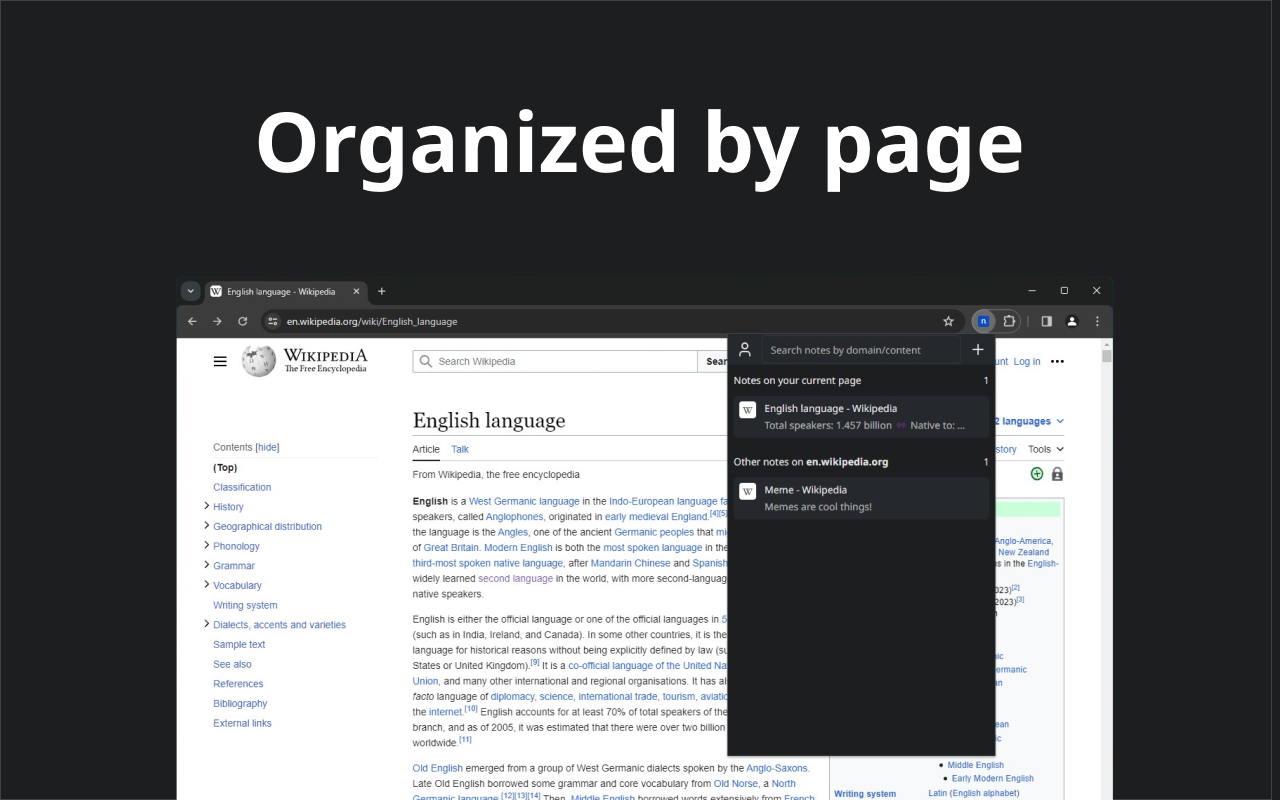Image resolution: width=1280 pixels, height=800 pixels.
Task: Open the West Germanic language link
Action: (524, 501)
